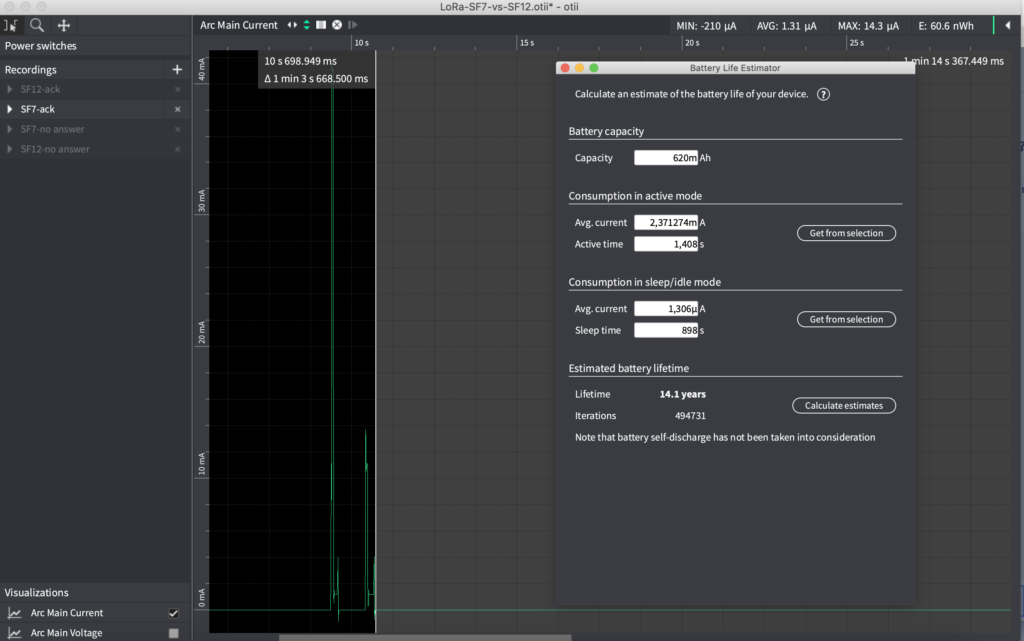Collapse the statistics bar arrow
Image resolution: width=1024 pixels, height=641 pixels.
[1008, 25]
